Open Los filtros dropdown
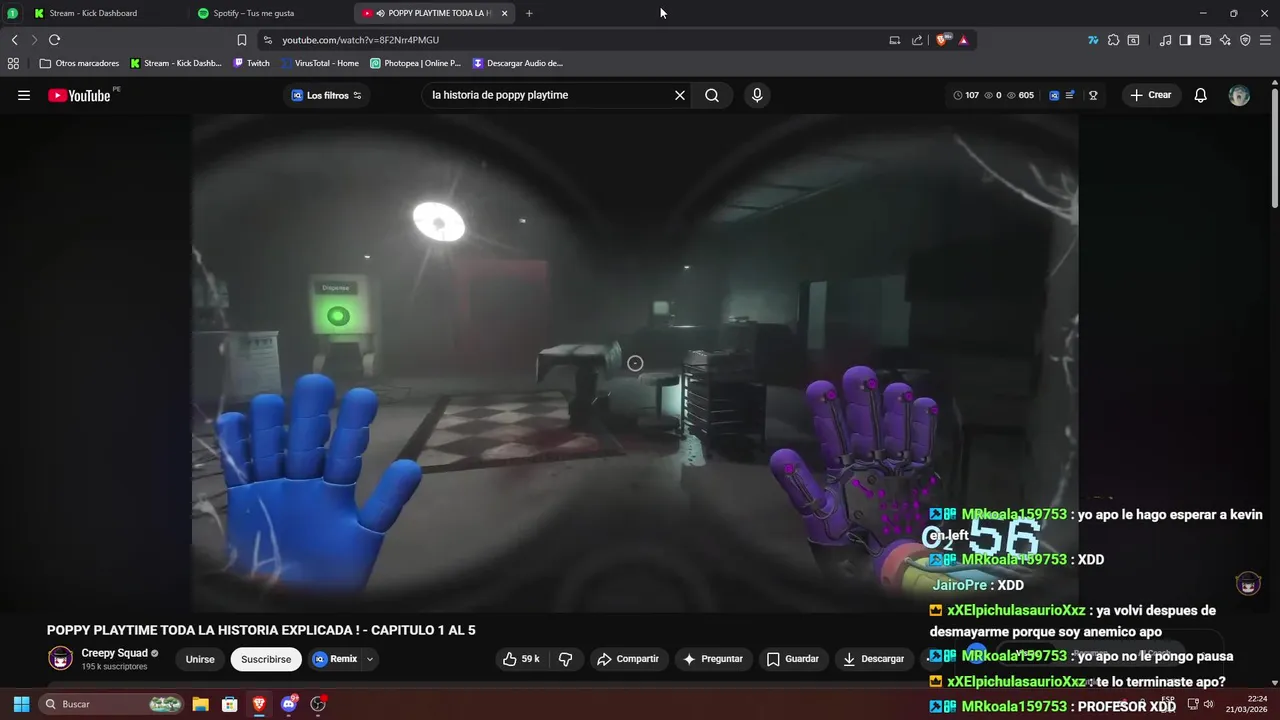1280x720 pixels. pos(327,95)
